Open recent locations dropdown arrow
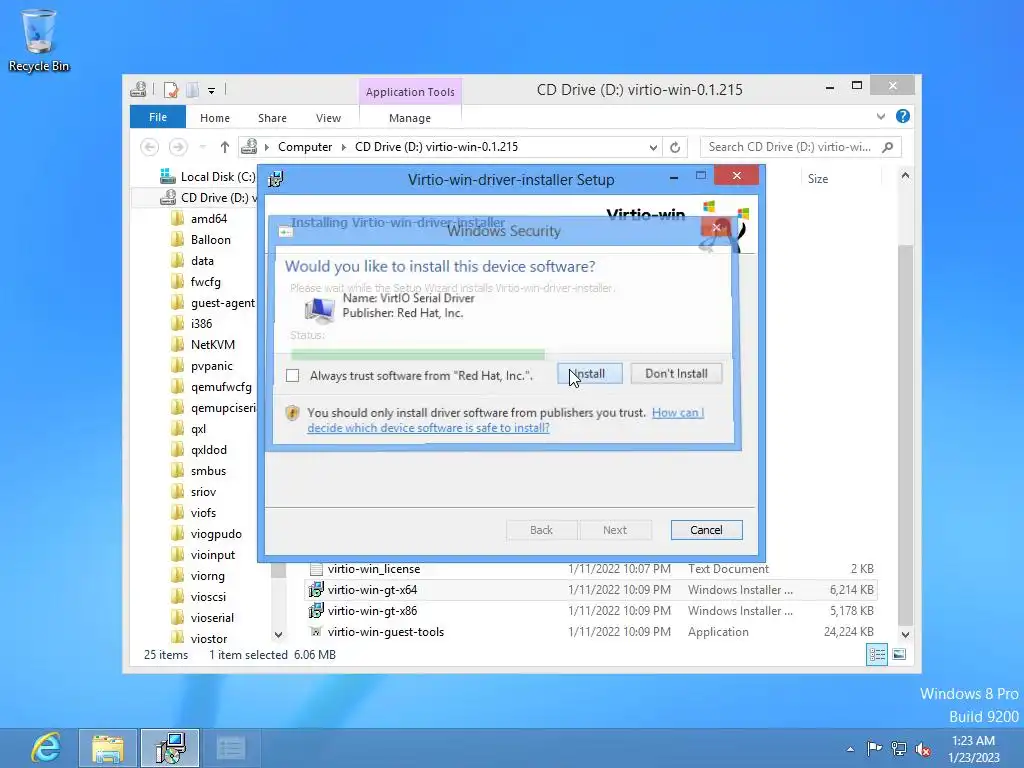 click(202, 147)
